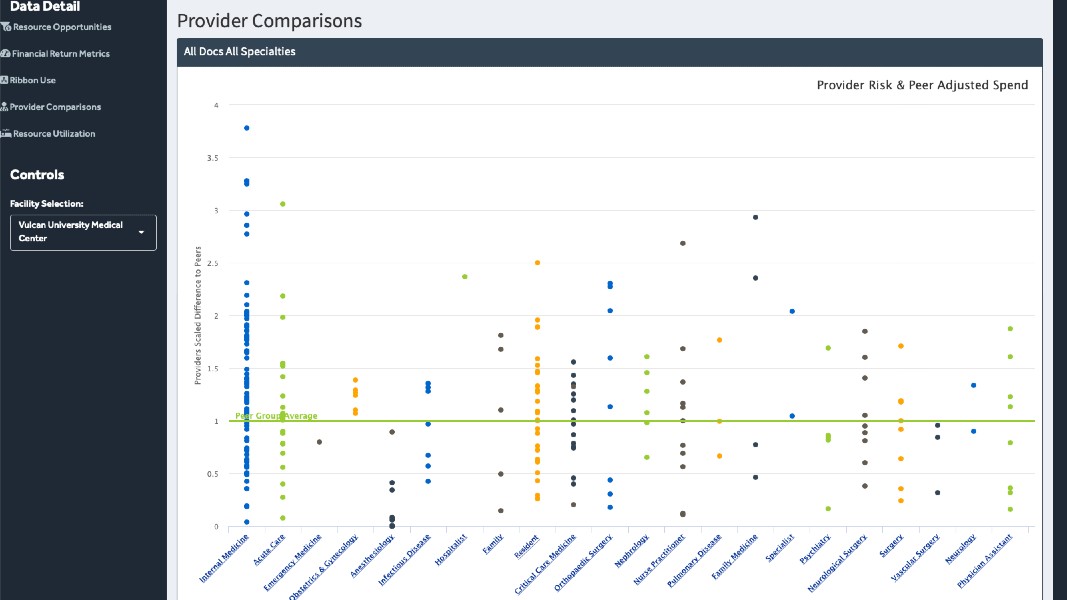Open the Facility Selection dropdown arrow

tap(142, 233)
